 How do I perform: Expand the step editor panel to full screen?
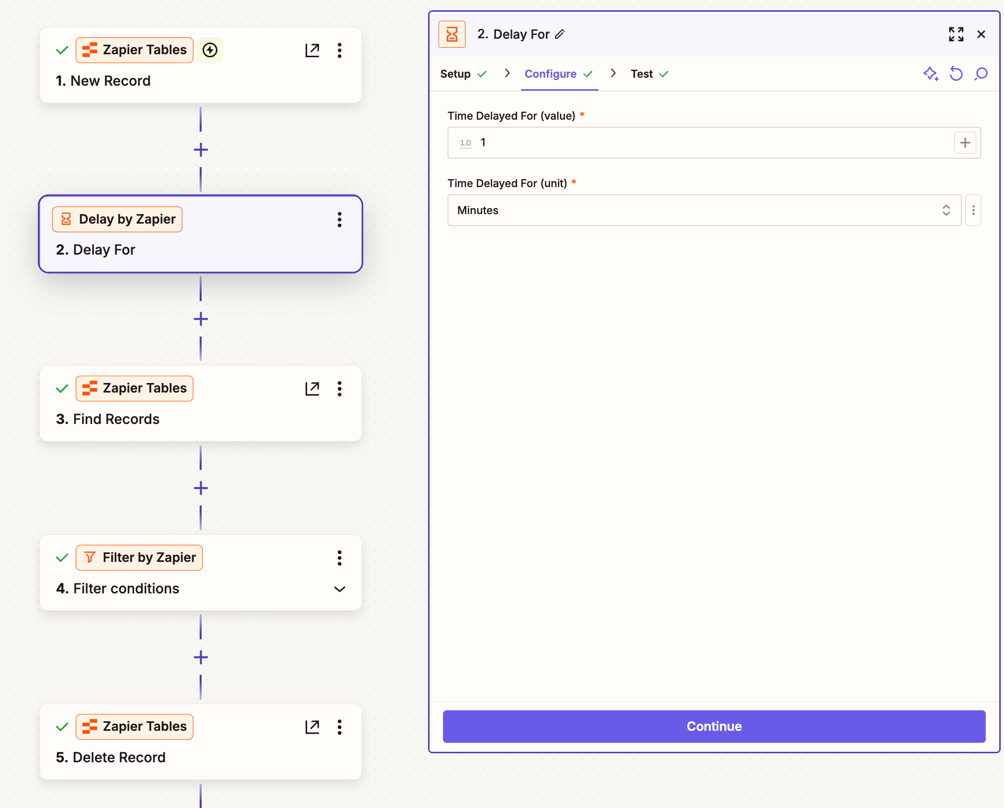956,35
